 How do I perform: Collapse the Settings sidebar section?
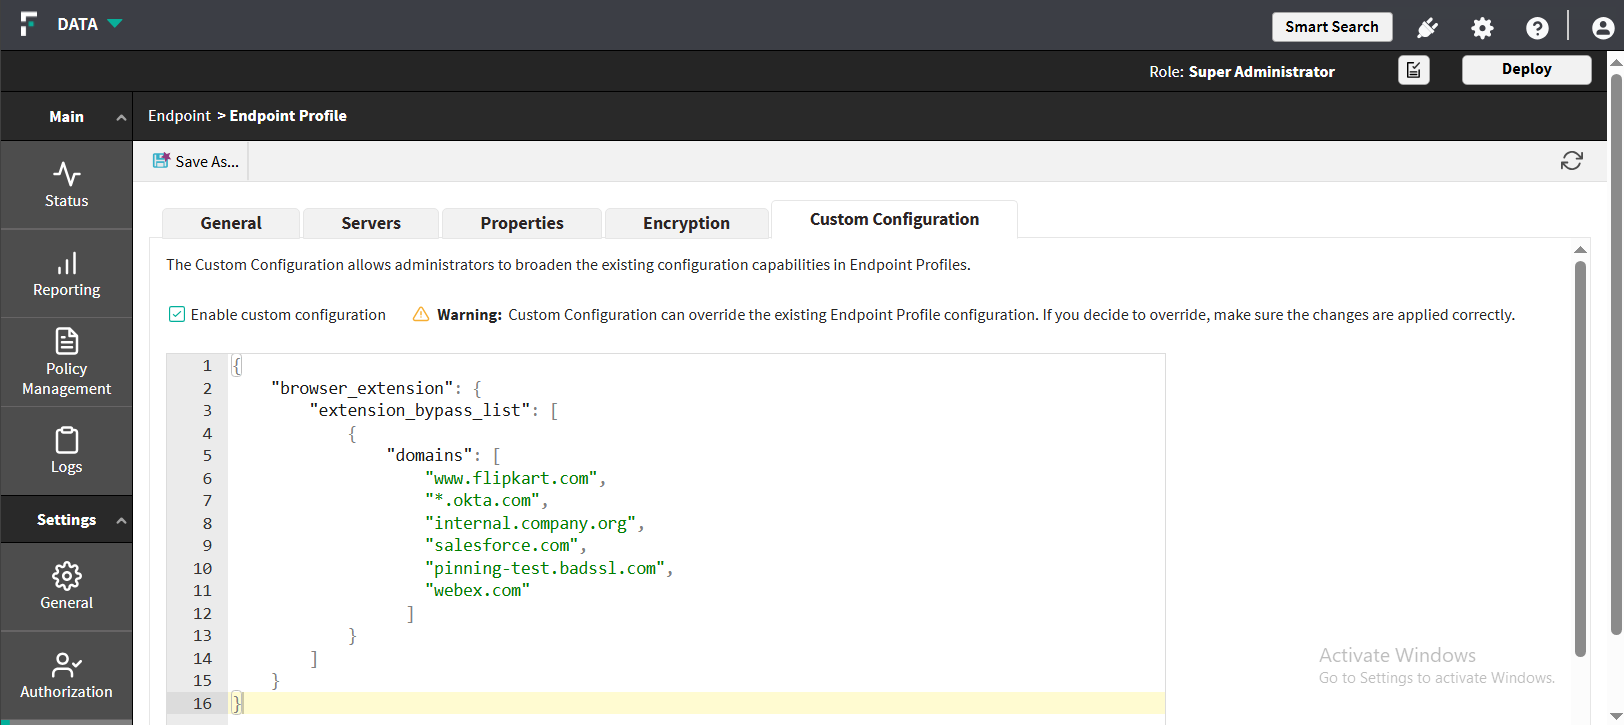(121, 520)
